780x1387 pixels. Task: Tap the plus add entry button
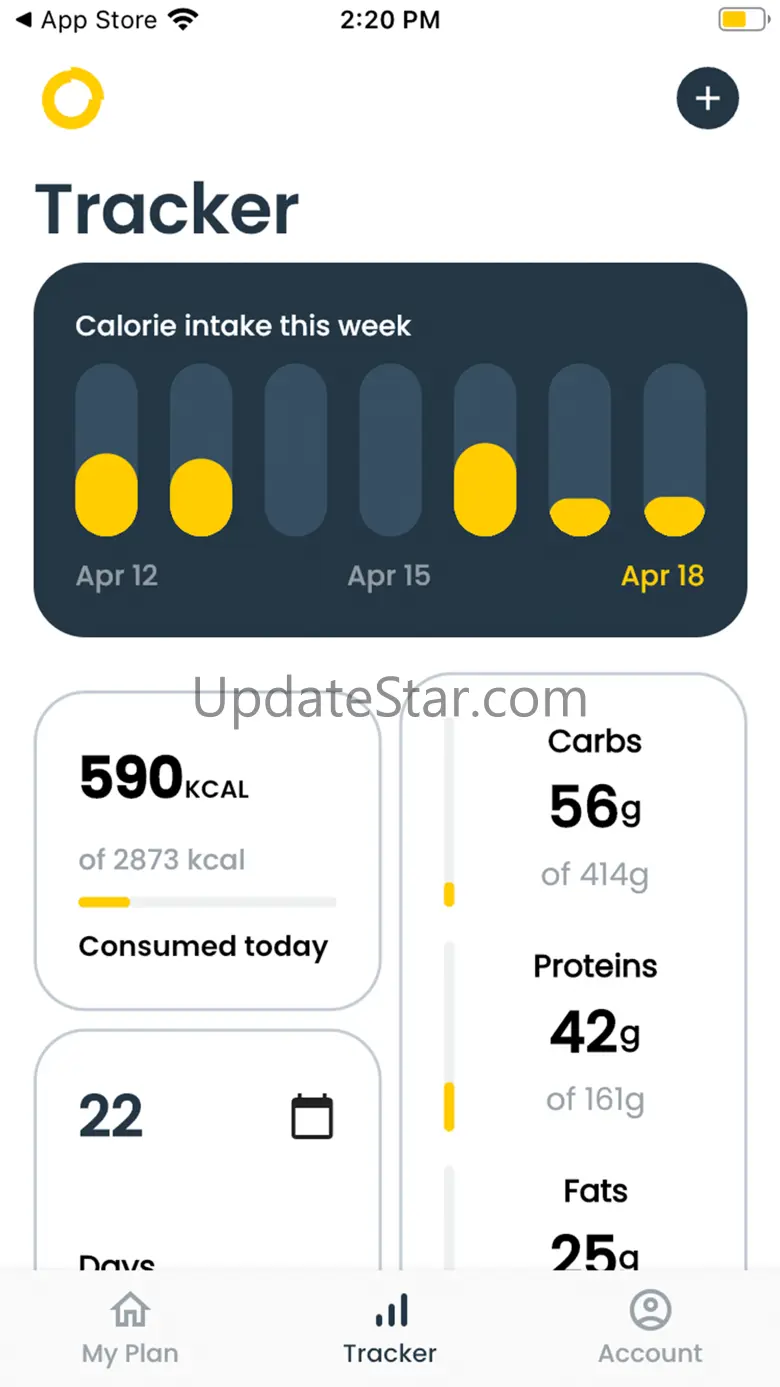click(x=707, y=98)
